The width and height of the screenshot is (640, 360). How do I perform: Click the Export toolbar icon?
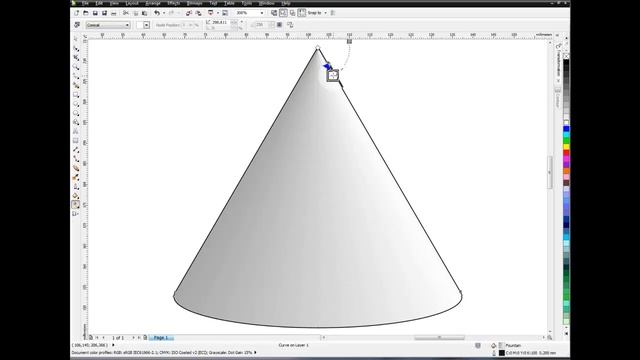[198, 13]
